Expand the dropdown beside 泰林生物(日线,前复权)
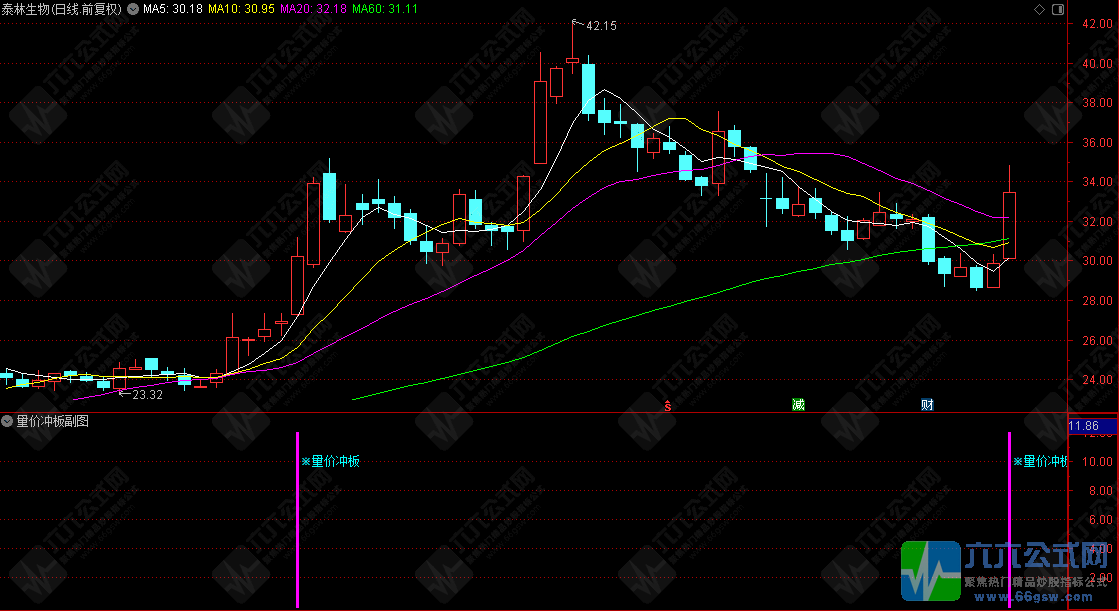The width and height of the screenshot is (1119, 611). (x=133, y=9)
